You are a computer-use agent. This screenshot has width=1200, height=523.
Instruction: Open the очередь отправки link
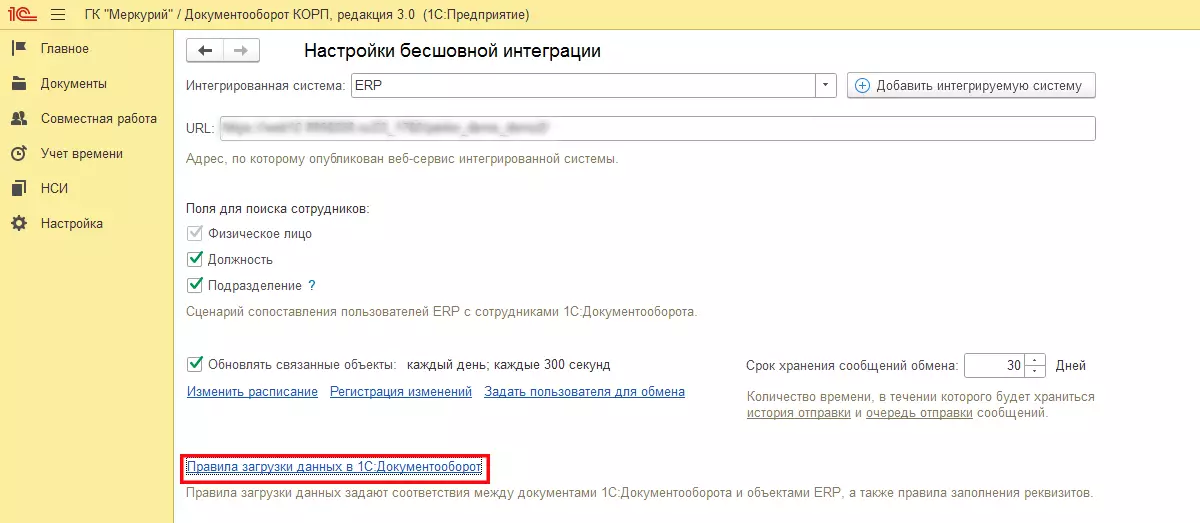(x=919, y=412)
